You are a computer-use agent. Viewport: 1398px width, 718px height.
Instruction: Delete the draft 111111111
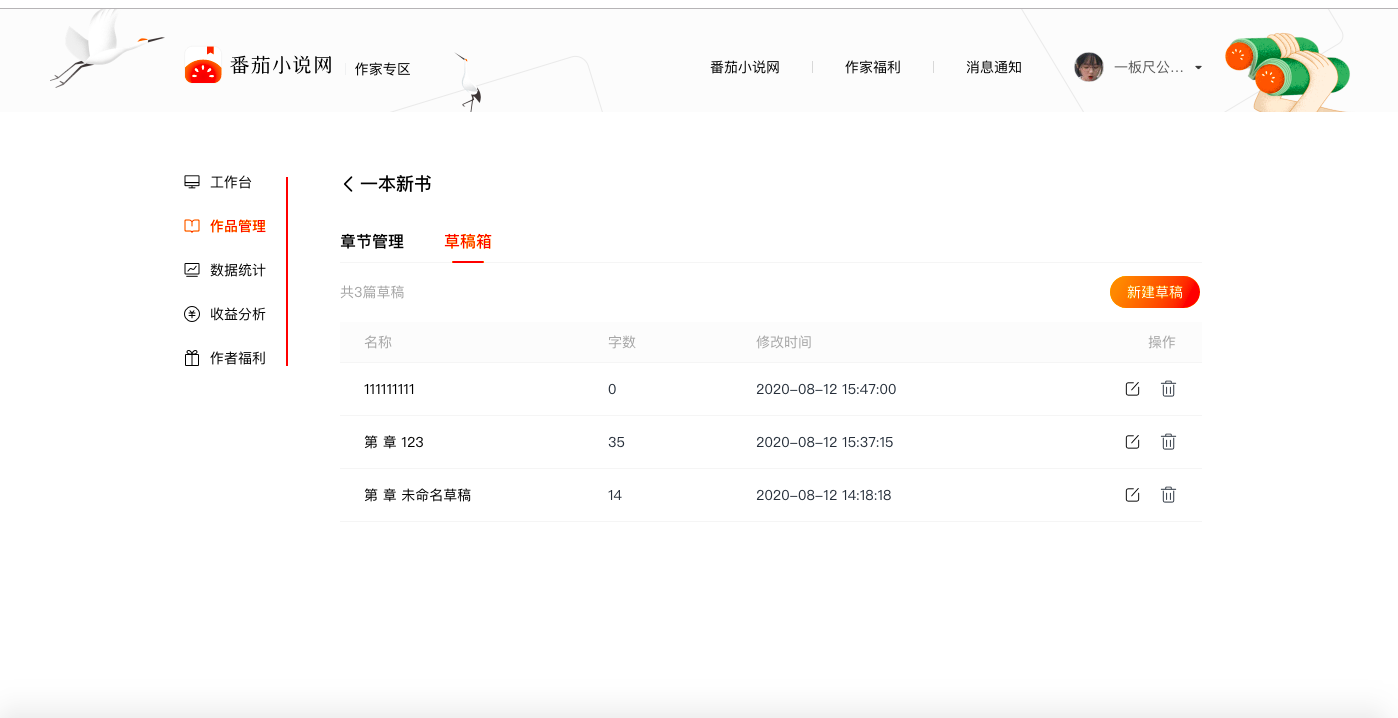(1168, 389)
